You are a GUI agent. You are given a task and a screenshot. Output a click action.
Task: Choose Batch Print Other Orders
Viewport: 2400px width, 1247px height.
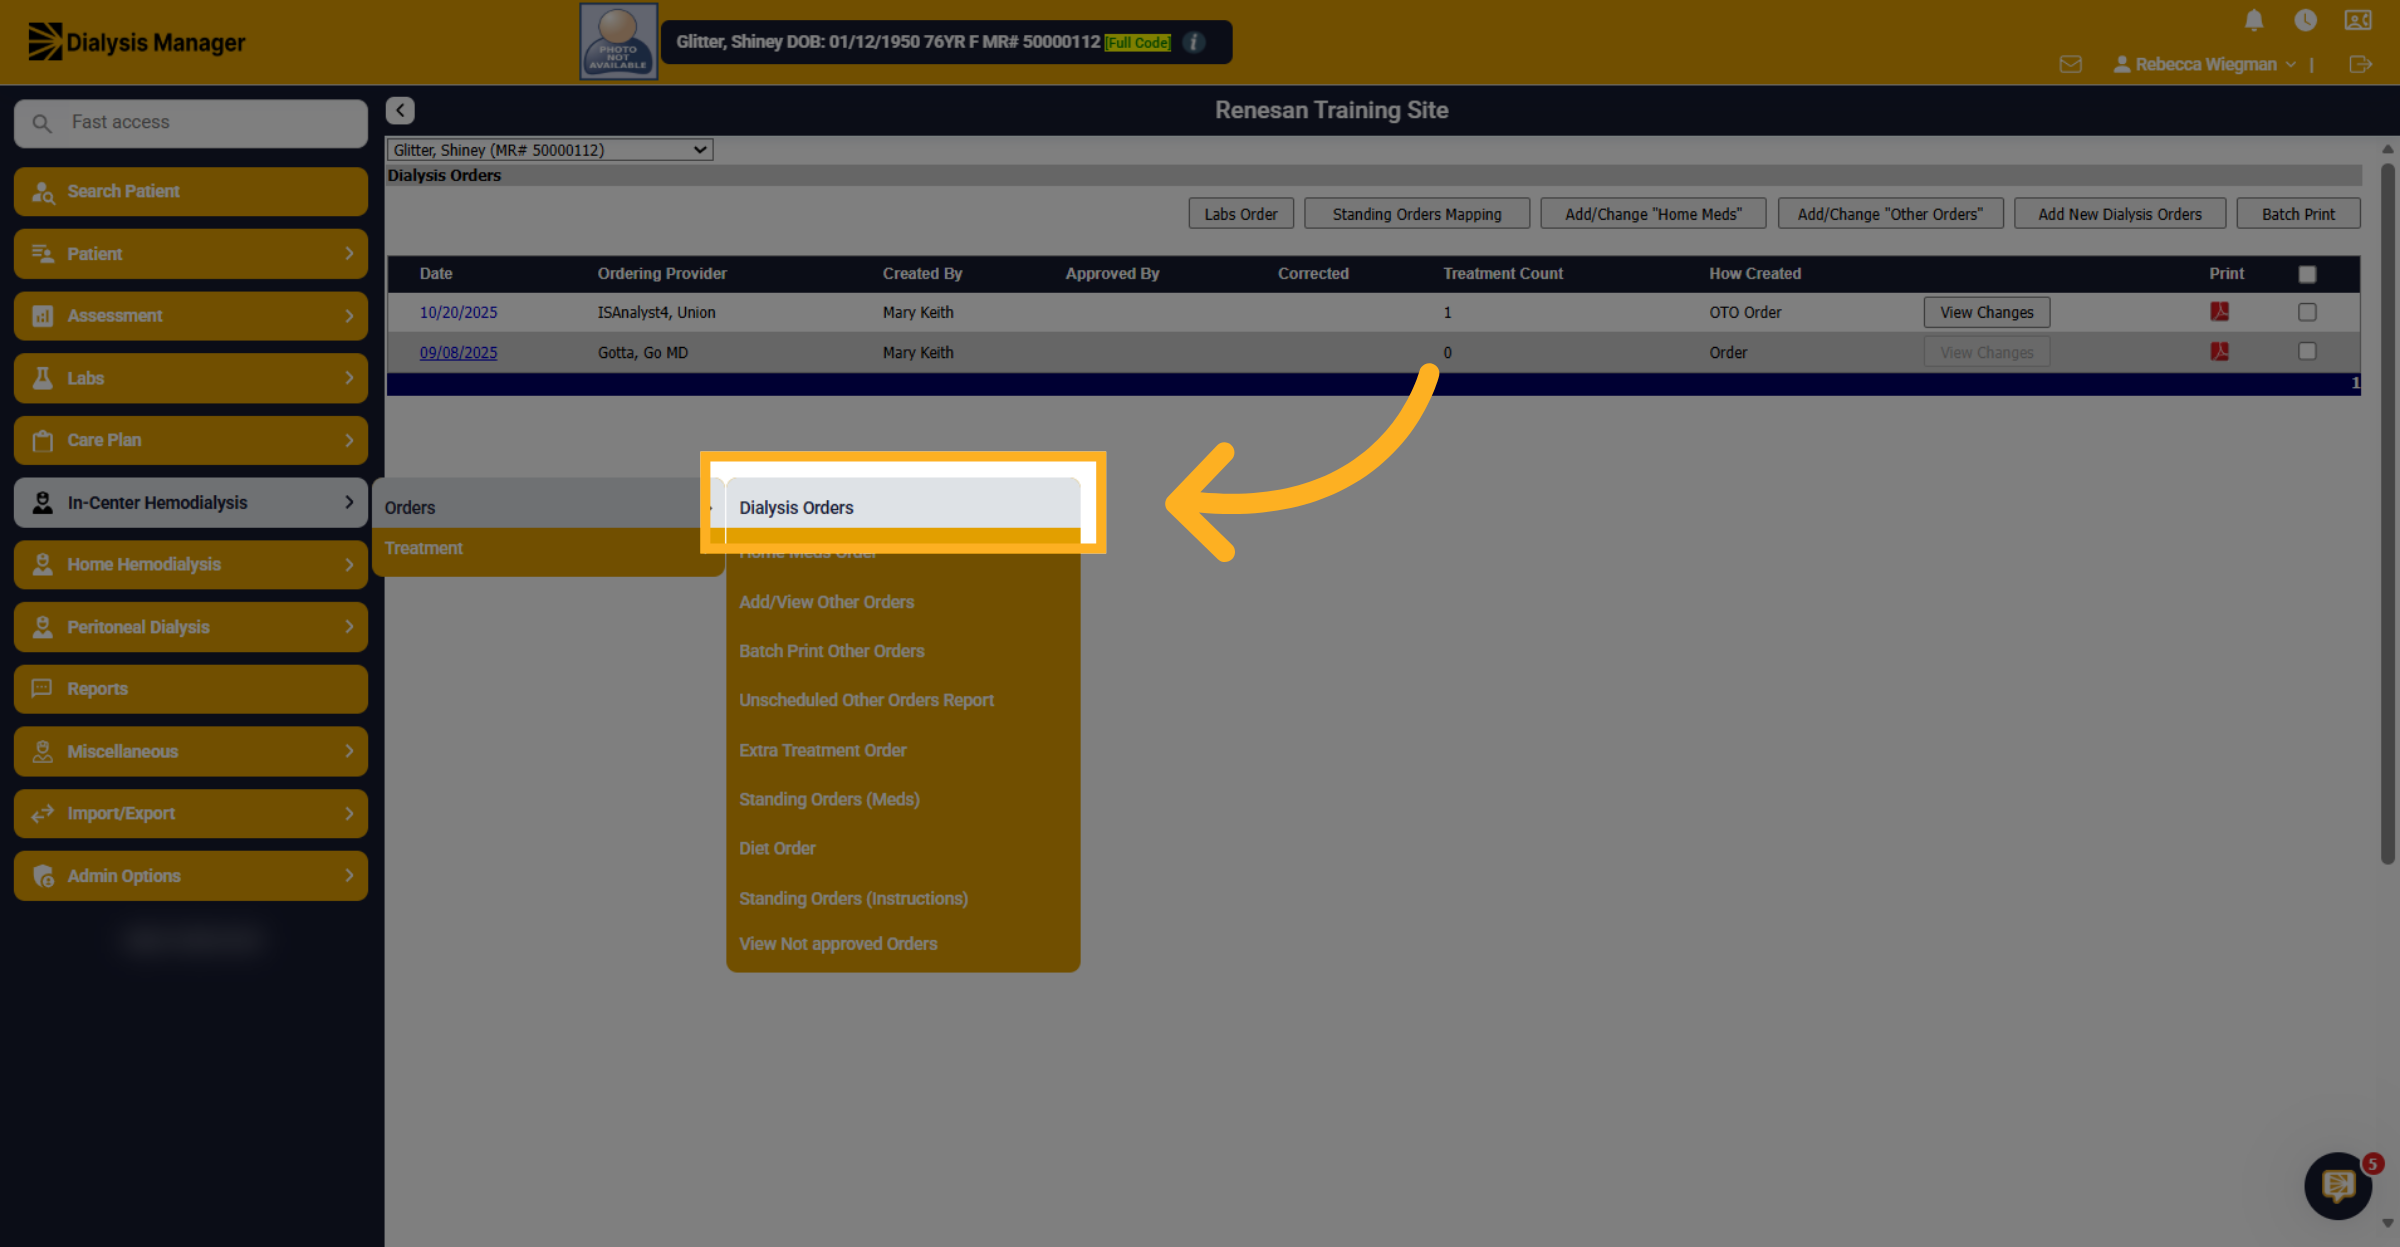831,651
